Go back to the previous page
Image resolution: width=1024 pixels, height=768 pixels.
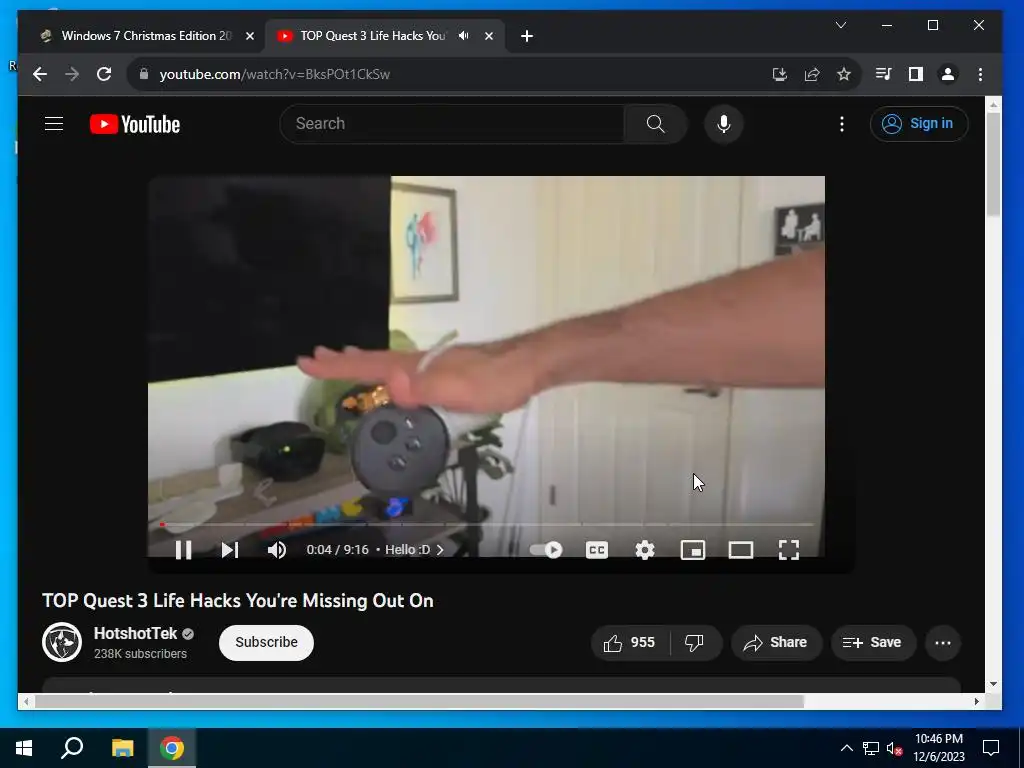pos(40,74)
